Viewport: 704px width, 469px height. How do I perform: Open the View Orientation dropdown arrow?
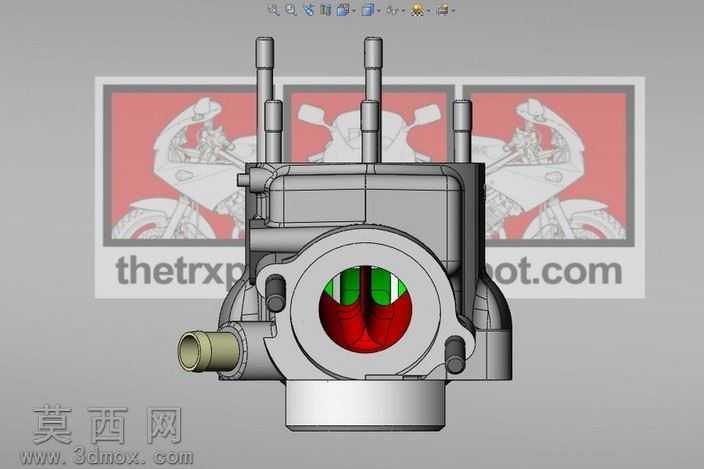[x=354, y=10]
